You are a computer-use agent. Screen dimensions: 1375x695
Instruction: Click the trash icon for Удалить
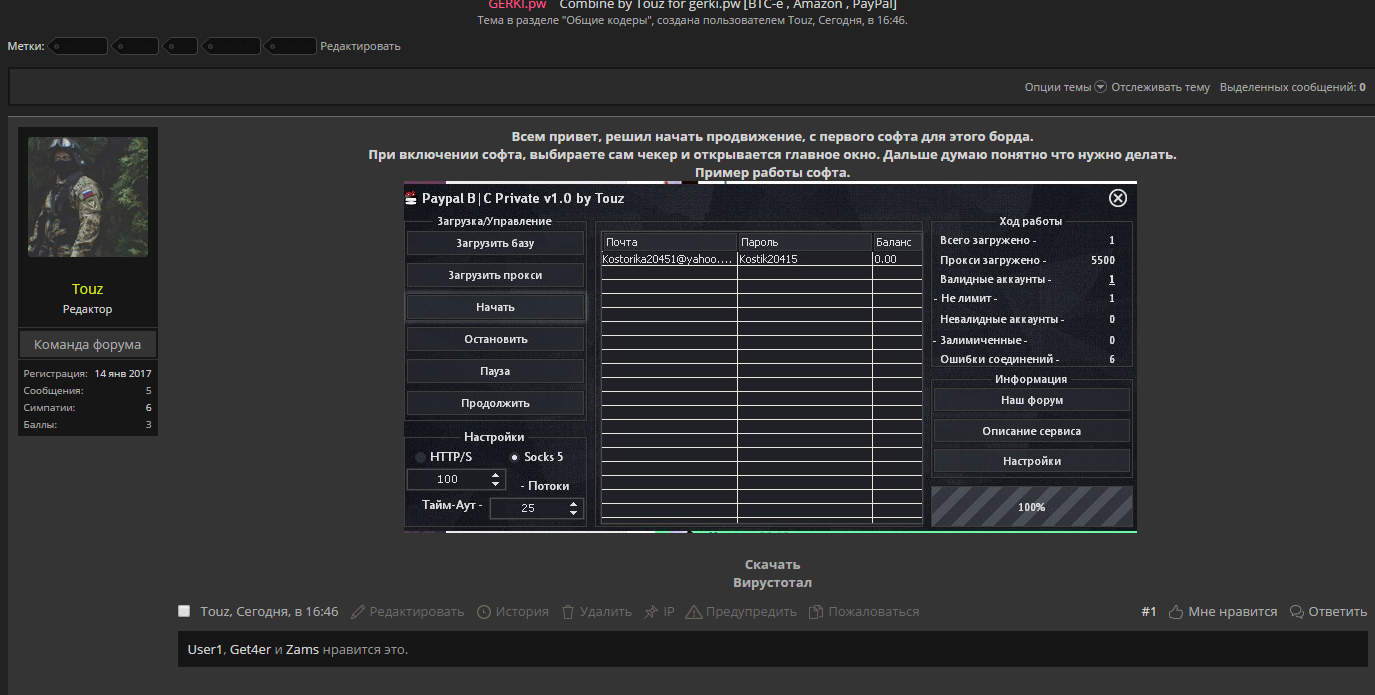568,612
